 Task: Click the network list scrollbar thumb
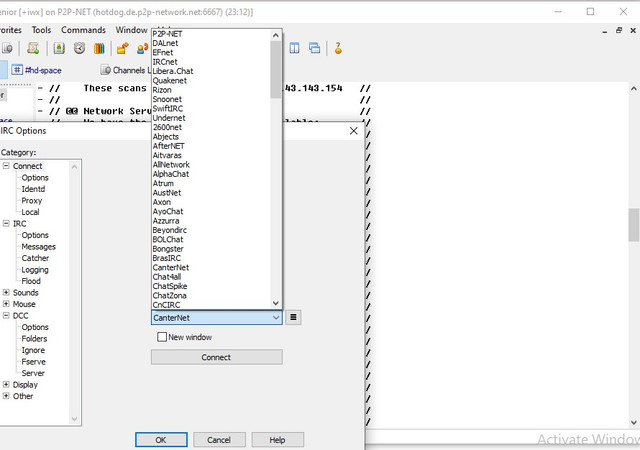coord(276,69)
